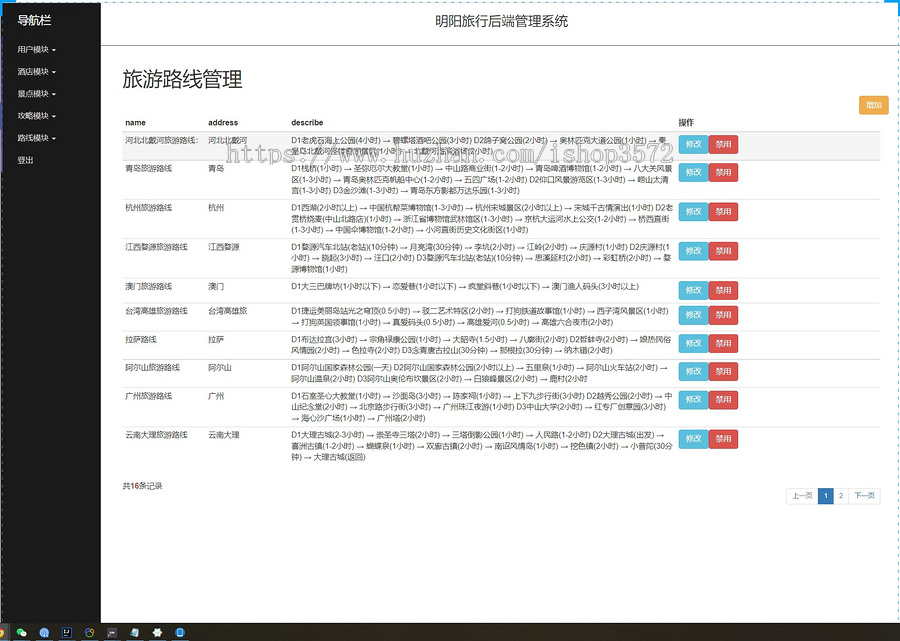Screen dimensions: 900x641
Task: Expand the 攻略模块 menu
Action: (x=36, y=116)
